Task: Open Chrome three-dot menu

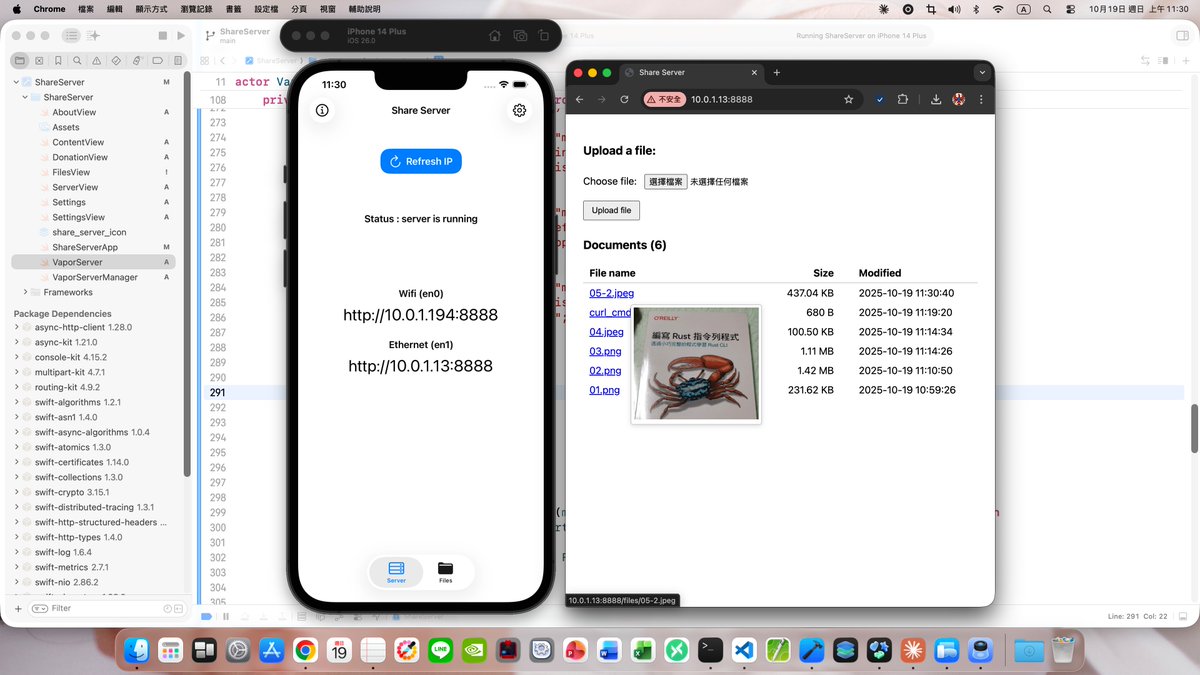Action: tap(981, 99)
